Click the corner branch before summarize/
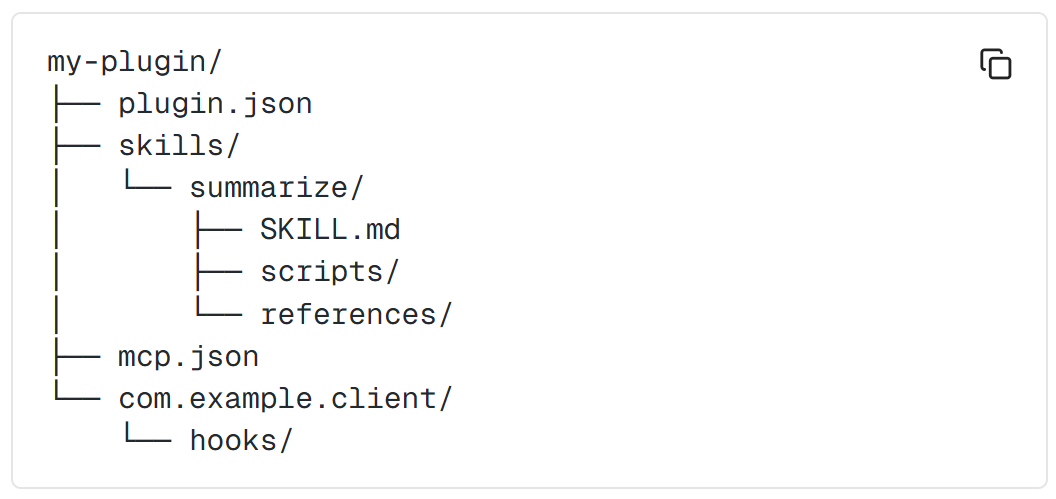The width and height of the screenshot is (1056, 499). pos(148,182)
